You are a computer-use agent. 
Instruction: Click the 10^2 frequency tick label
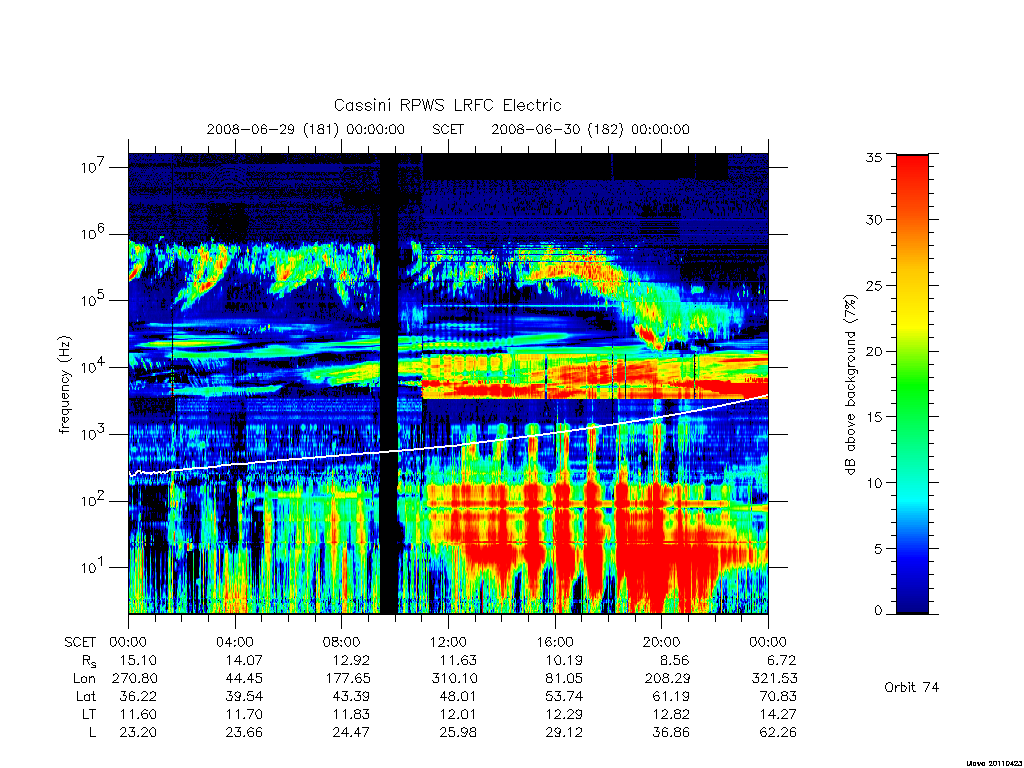coord(95,500)
